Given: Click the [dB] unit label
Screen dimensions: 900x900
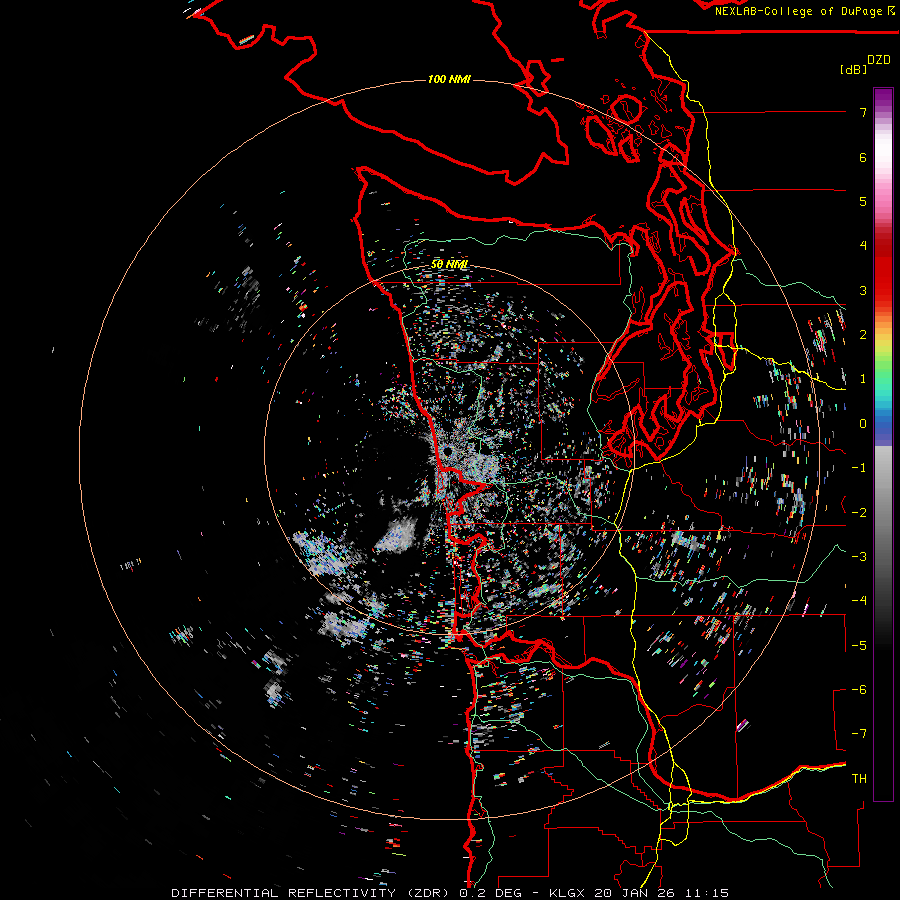Looking at the screenshot, I should click(853, 70).
